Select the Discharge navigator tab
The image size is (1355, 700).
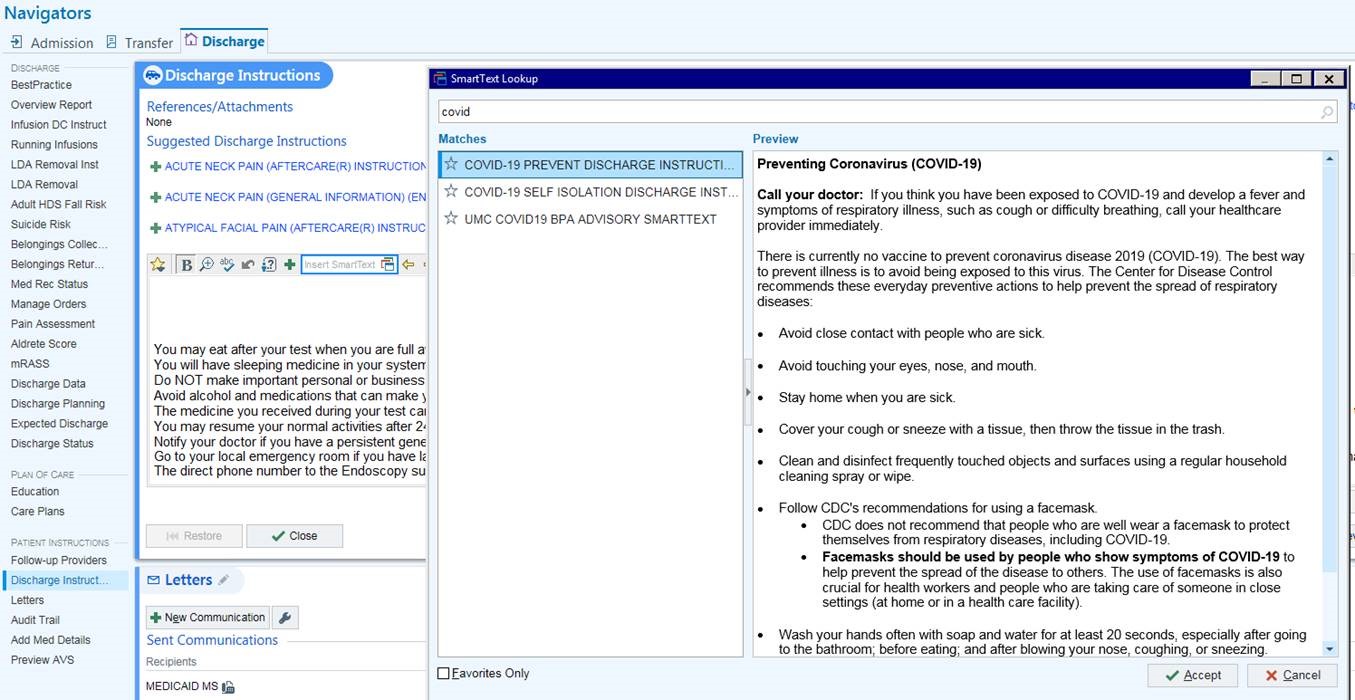(x=224, y=42)
